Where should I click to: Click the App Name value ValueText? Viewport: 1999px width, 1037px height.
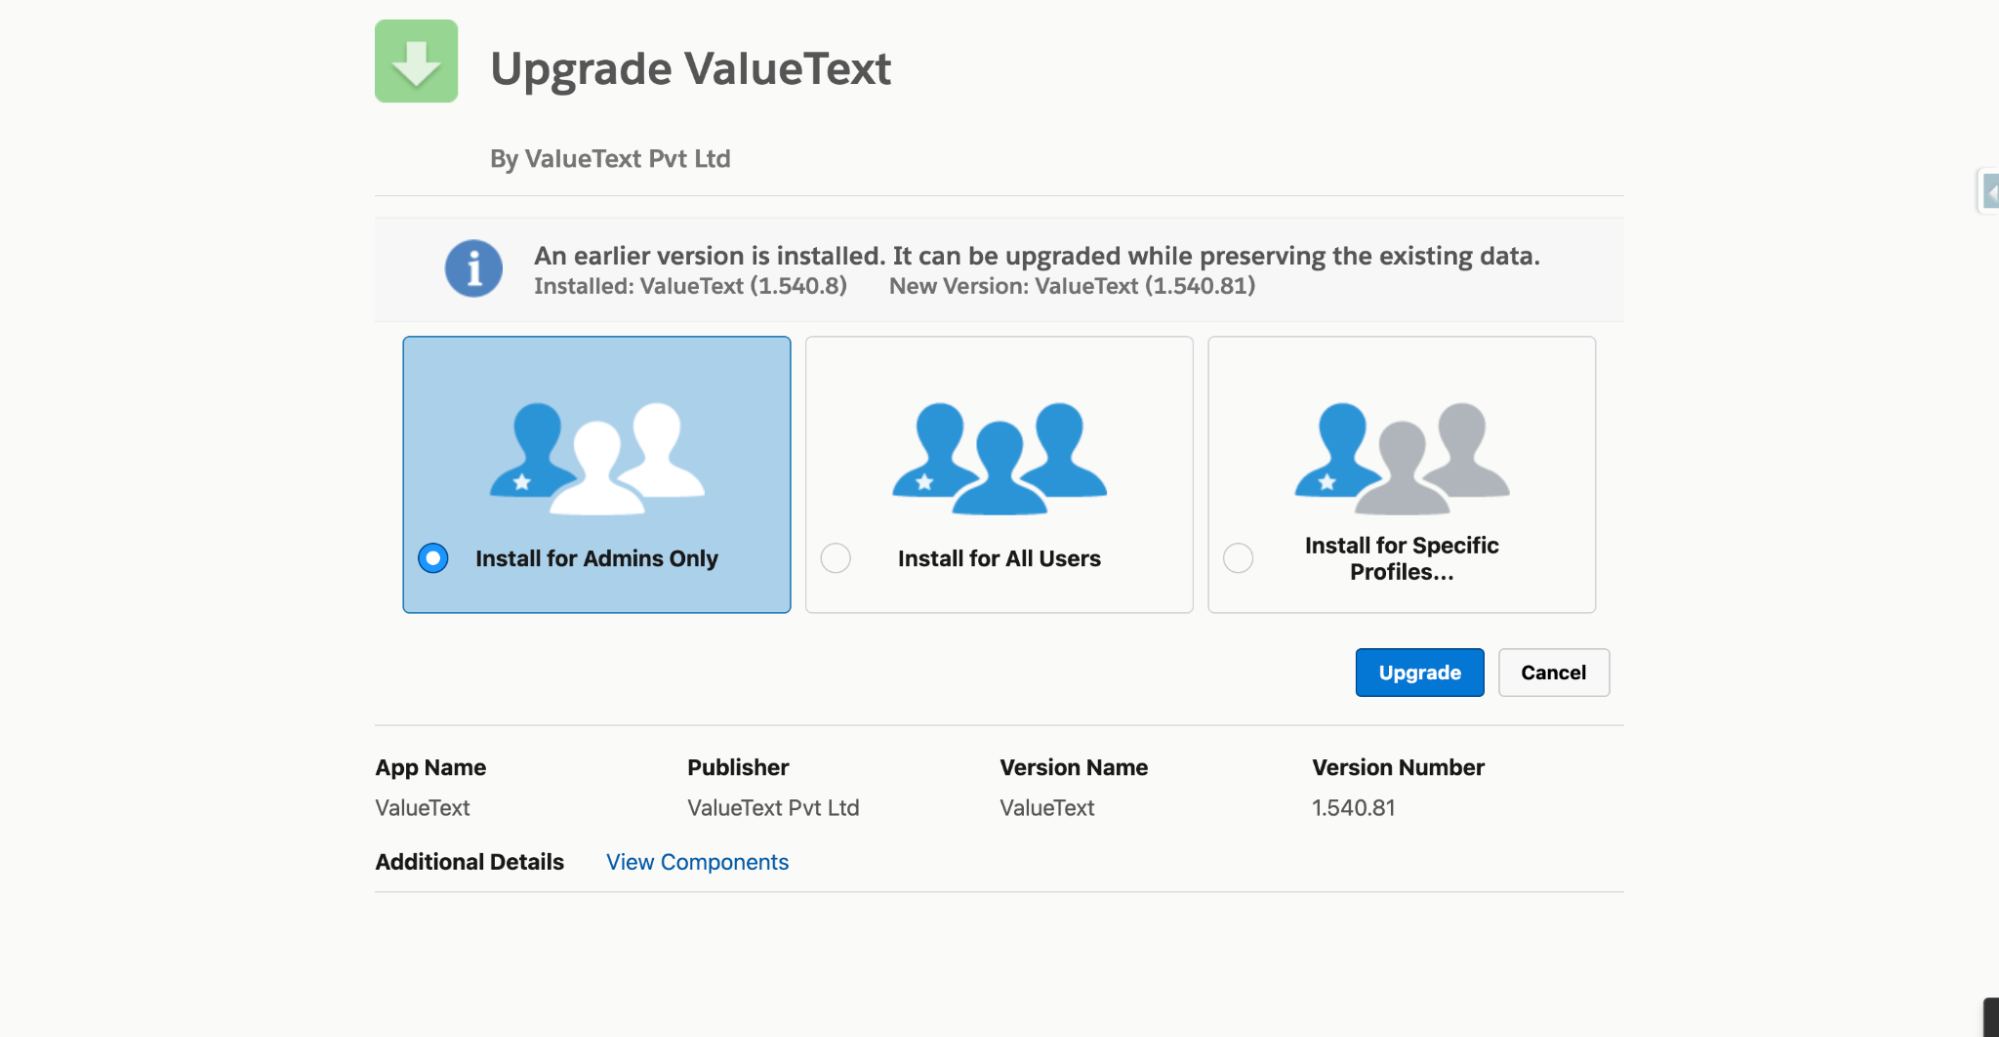[422, 808]
